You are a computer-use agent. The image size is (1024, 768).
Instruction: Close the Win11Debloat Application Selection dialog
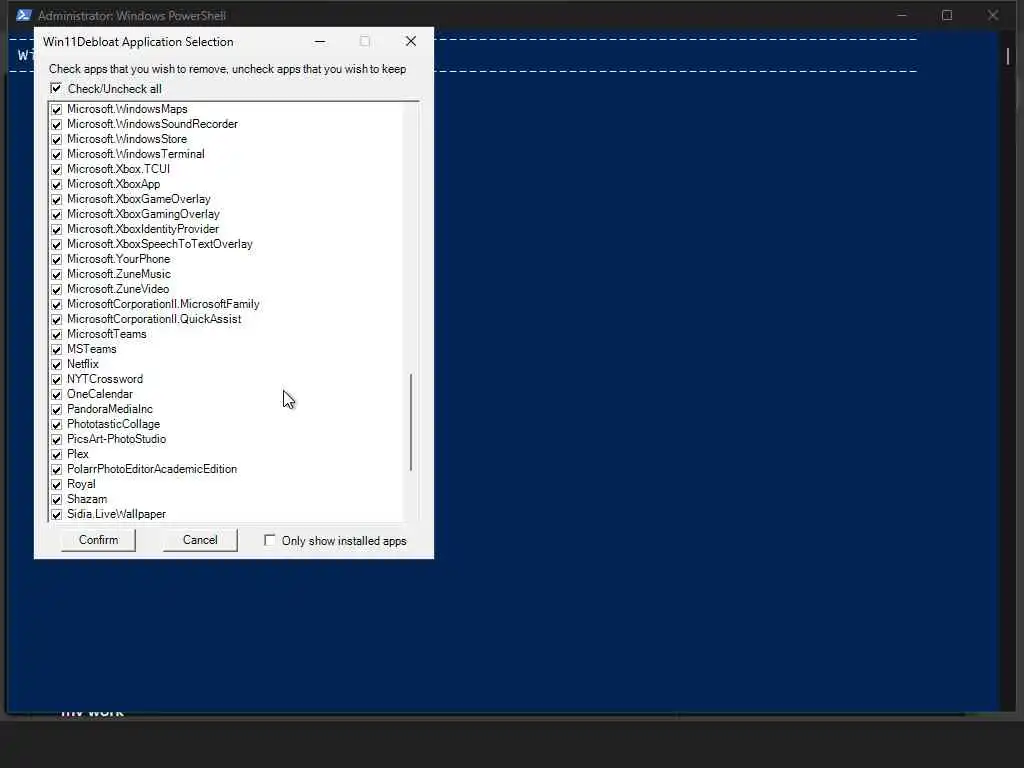pyautogui.click(x=411, y=41)
